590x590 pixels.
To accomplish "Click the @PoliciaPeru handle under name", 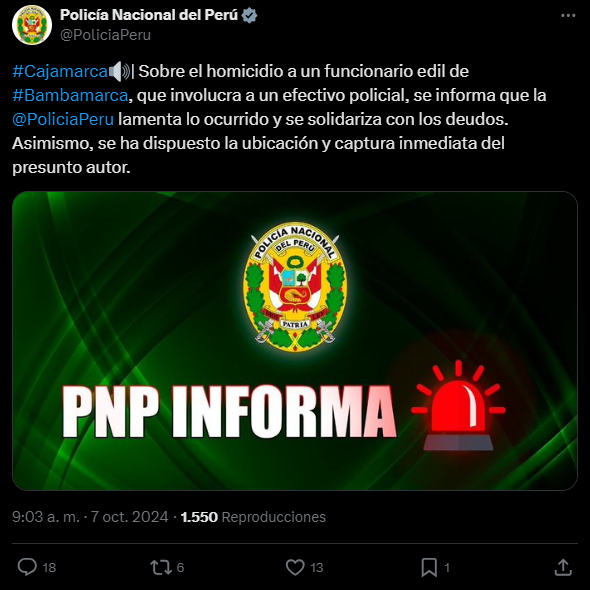I will 105,35.
